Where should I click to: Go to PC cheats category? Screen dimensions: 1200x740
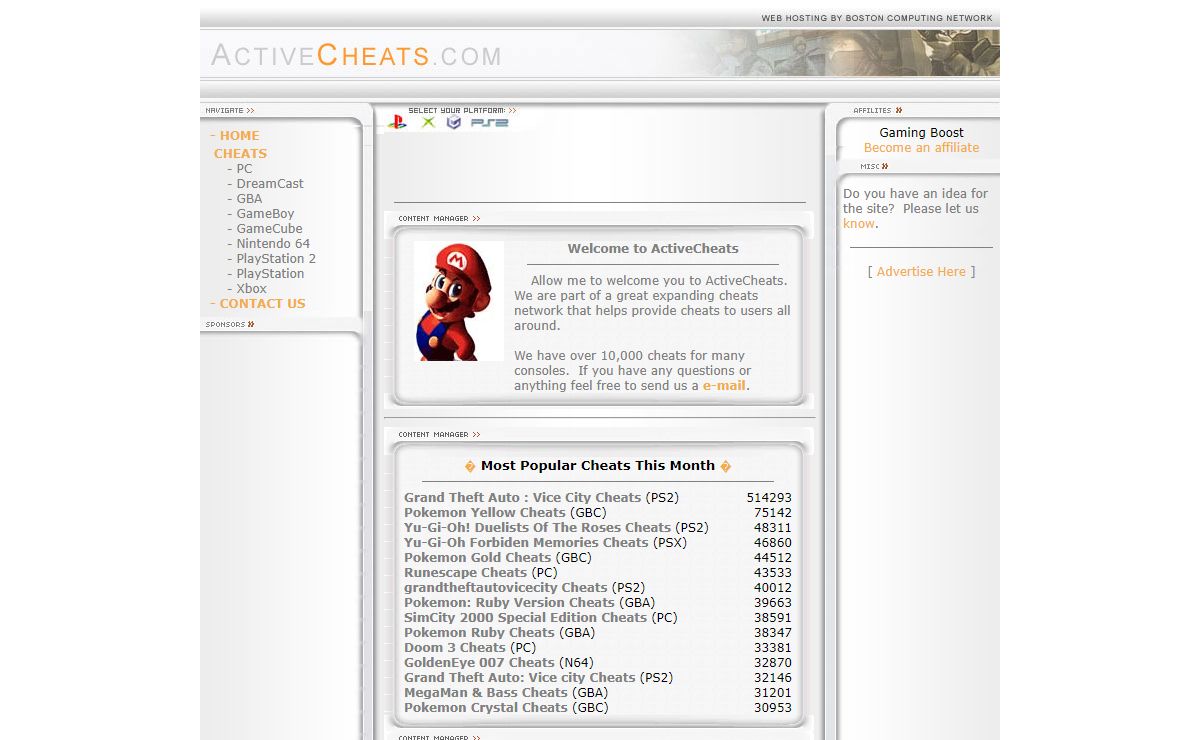245,168
